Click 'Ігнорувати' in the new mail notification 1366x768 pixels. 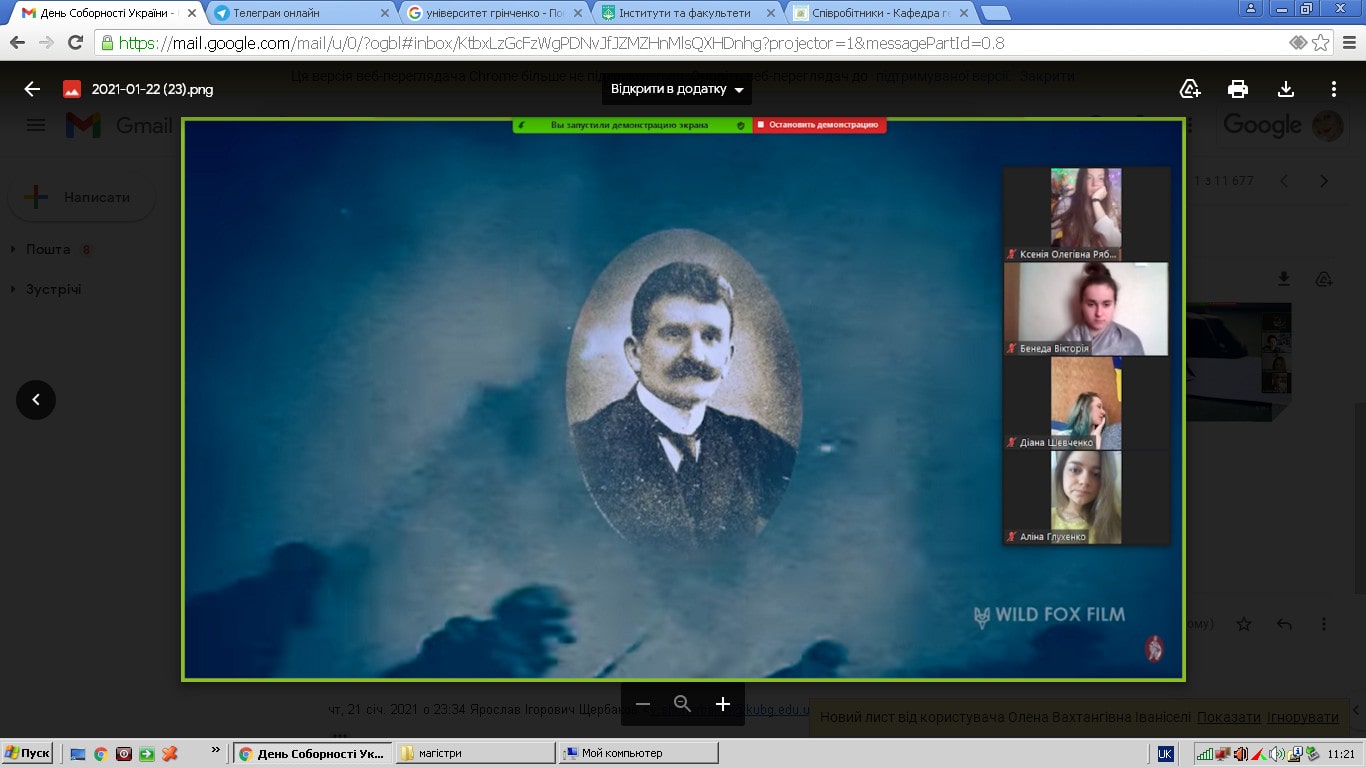tap(1302, 717)
